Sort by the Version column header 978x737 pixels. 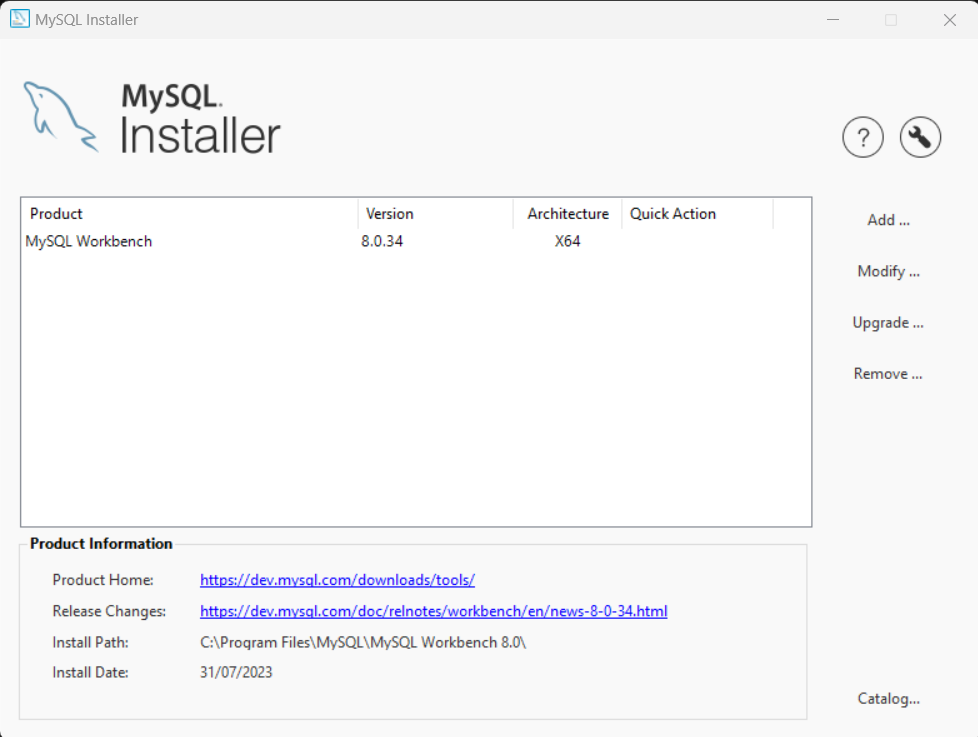click(435, 214)
